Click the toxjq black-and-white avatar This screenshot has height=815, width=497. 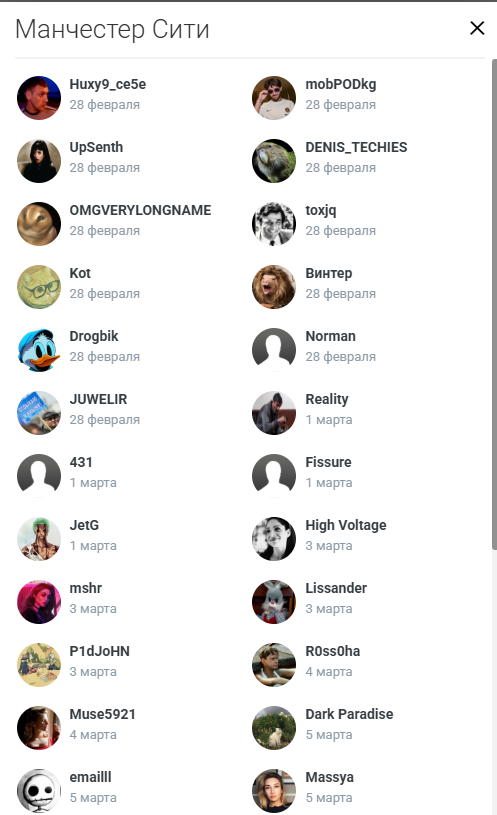(274, 224)
